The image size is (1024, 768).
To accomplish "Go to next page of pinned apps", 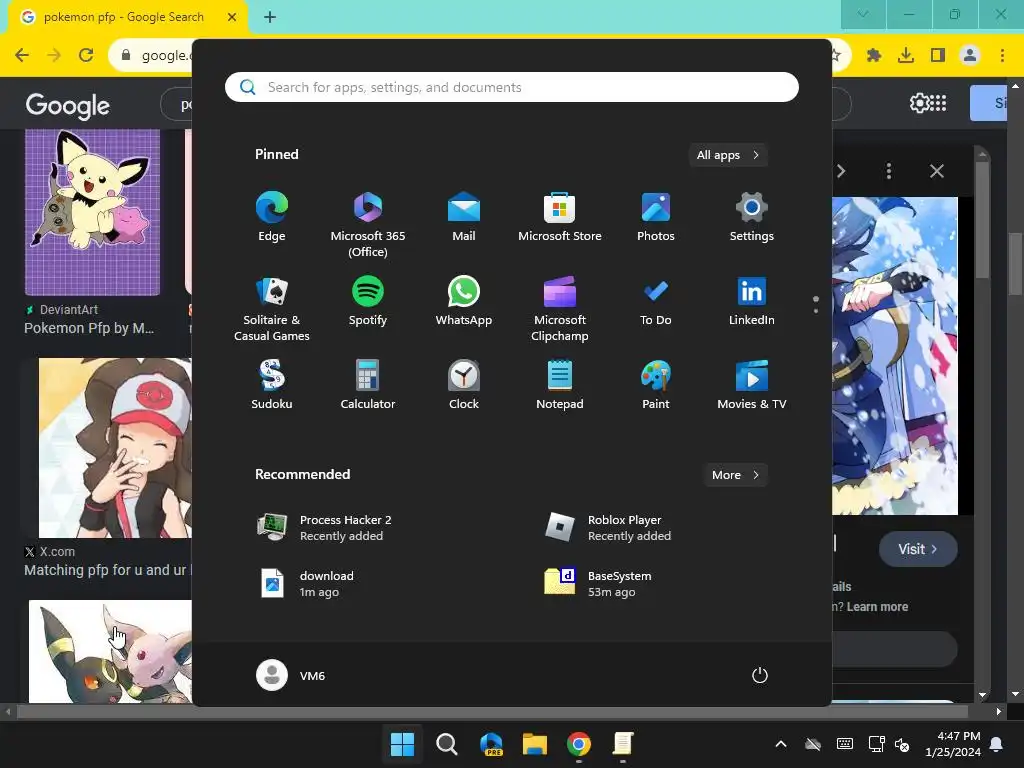I will point(816,310).
